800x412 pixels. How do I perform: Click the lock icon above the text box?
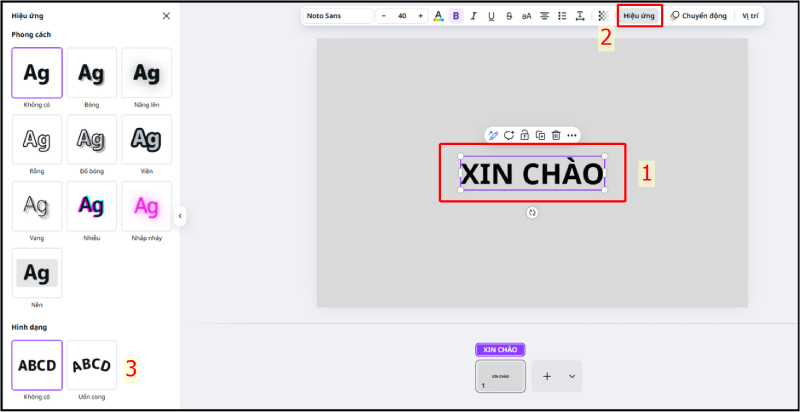tap(524, 135)
